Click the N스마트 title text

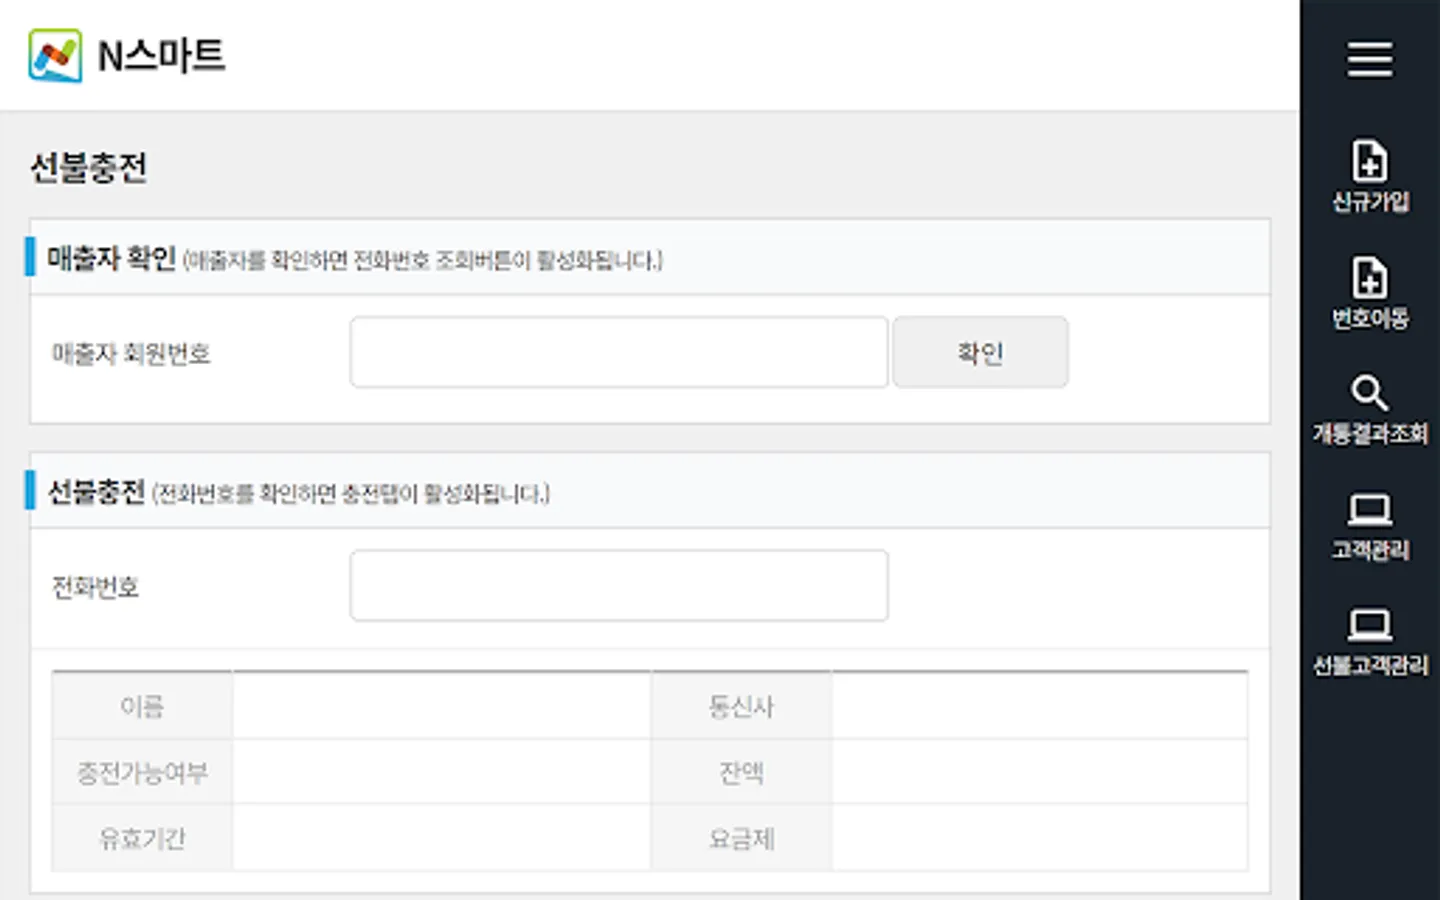[161, 56]
